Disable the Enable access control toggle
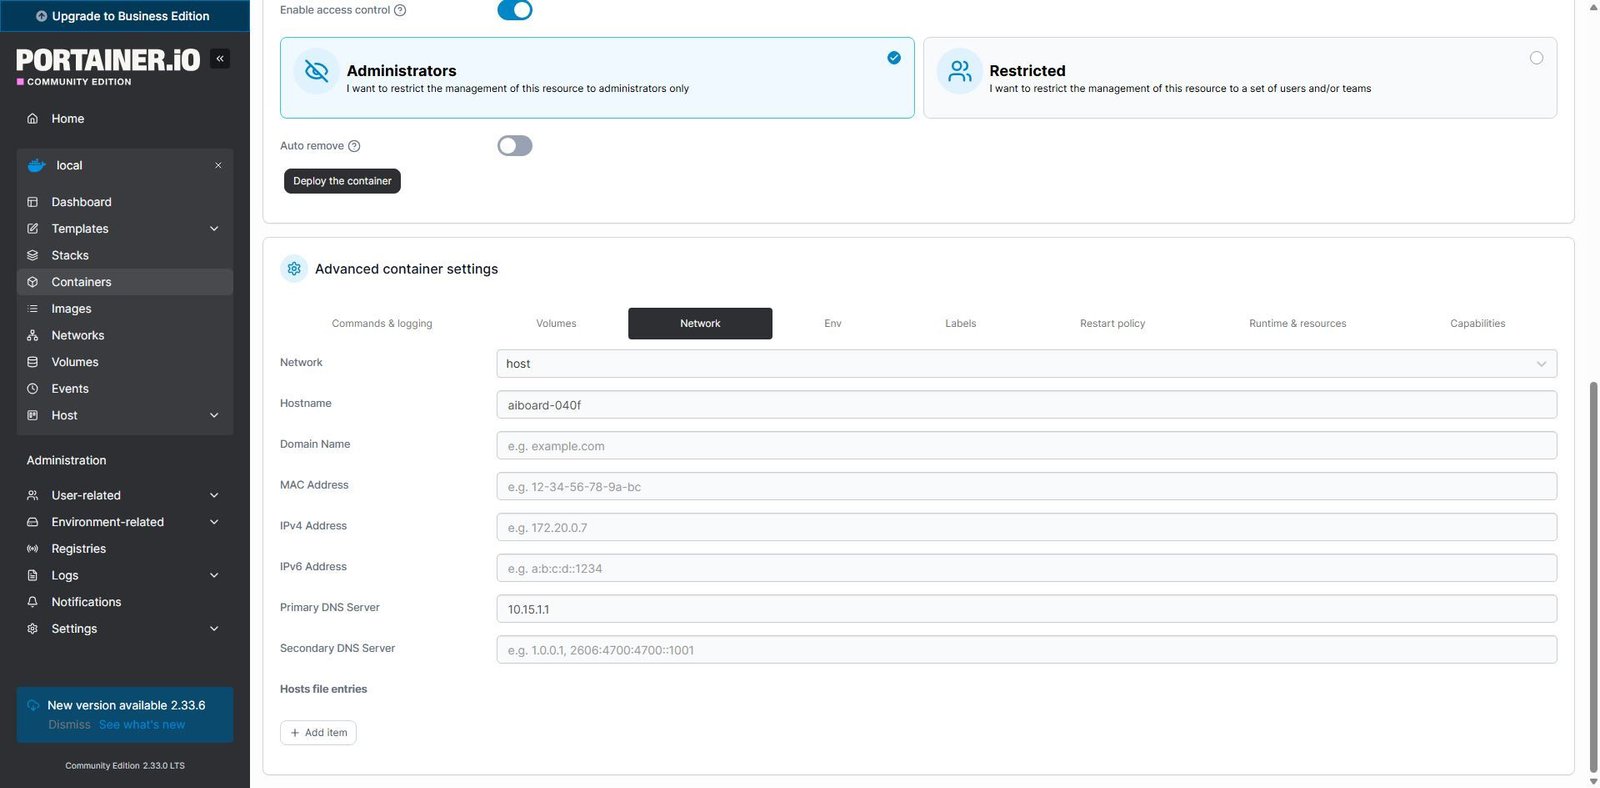 pos(515,10)
